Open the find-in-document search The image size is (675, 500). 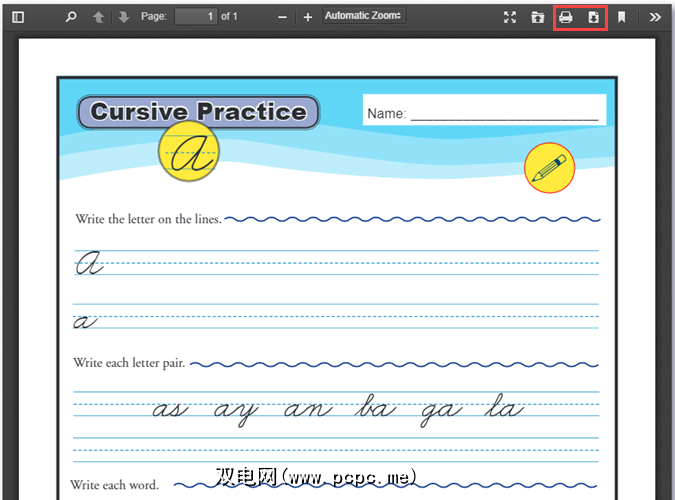pyautogui.click(x=70, y=17)
